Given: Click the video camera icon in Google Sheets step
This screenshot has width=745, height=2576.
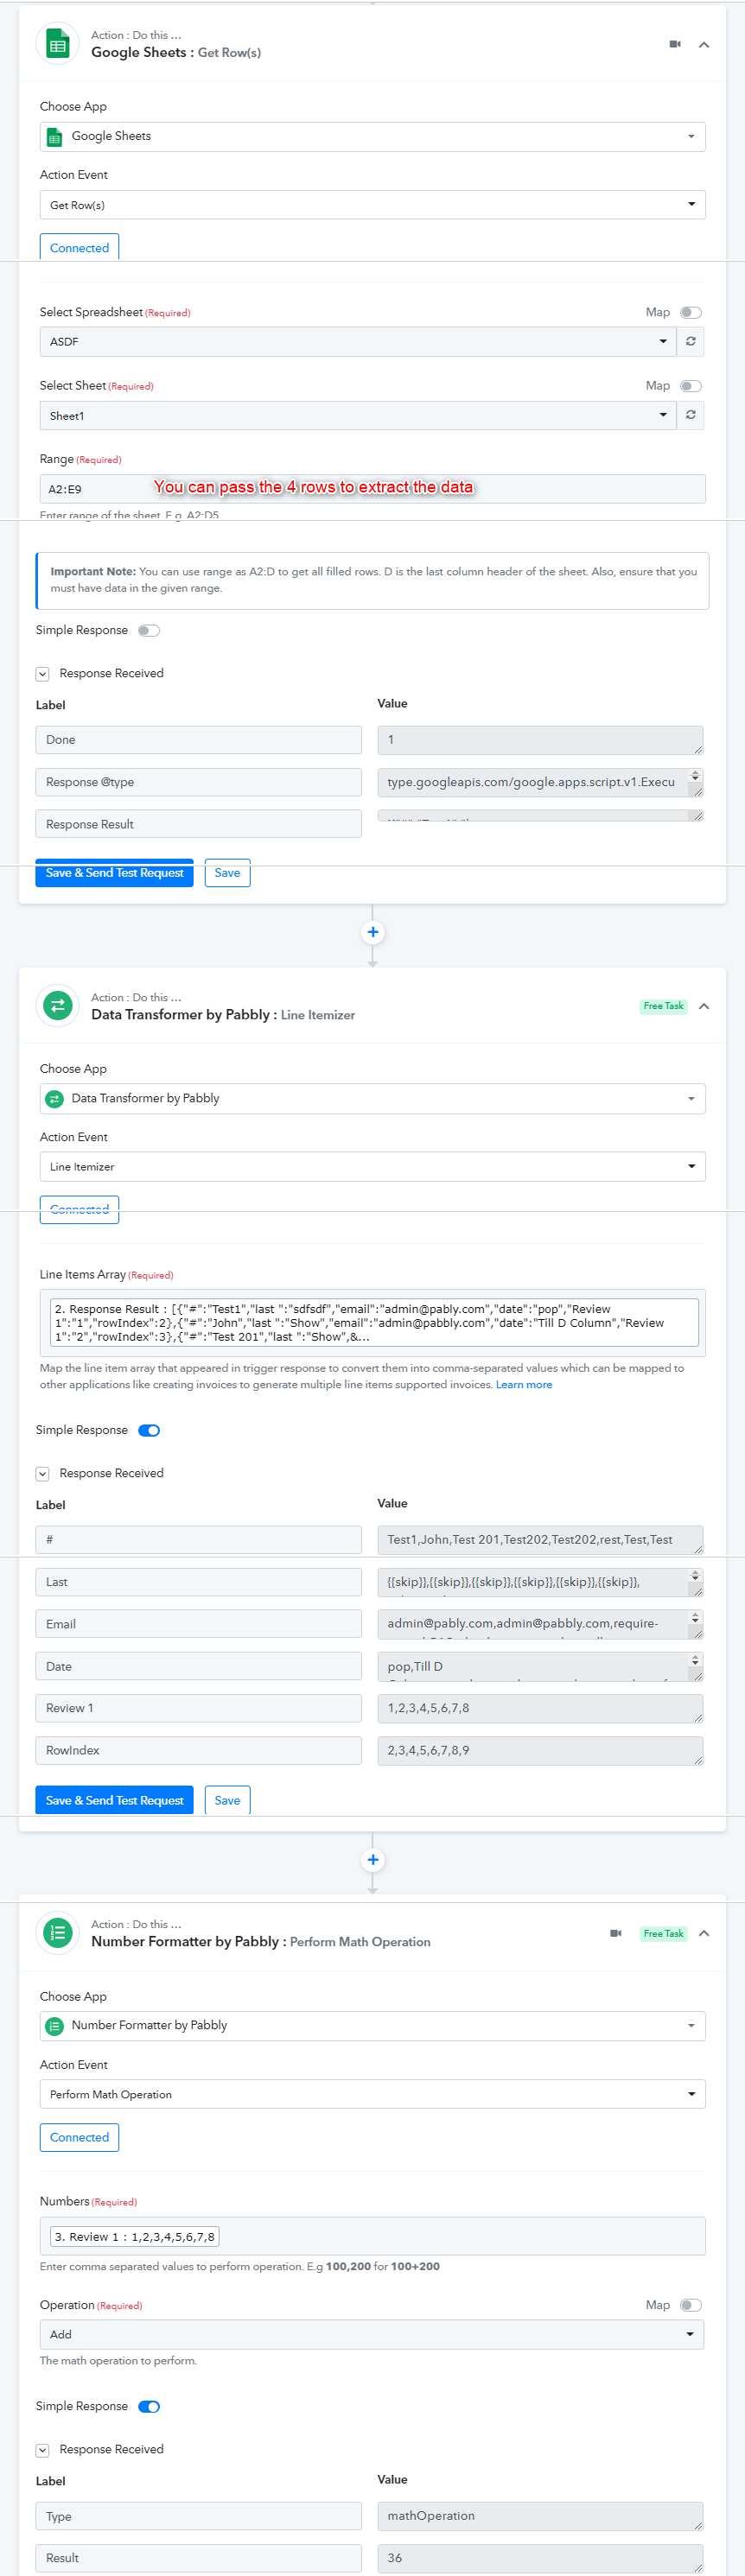Looking at the screenshot, I should [675, 44].
